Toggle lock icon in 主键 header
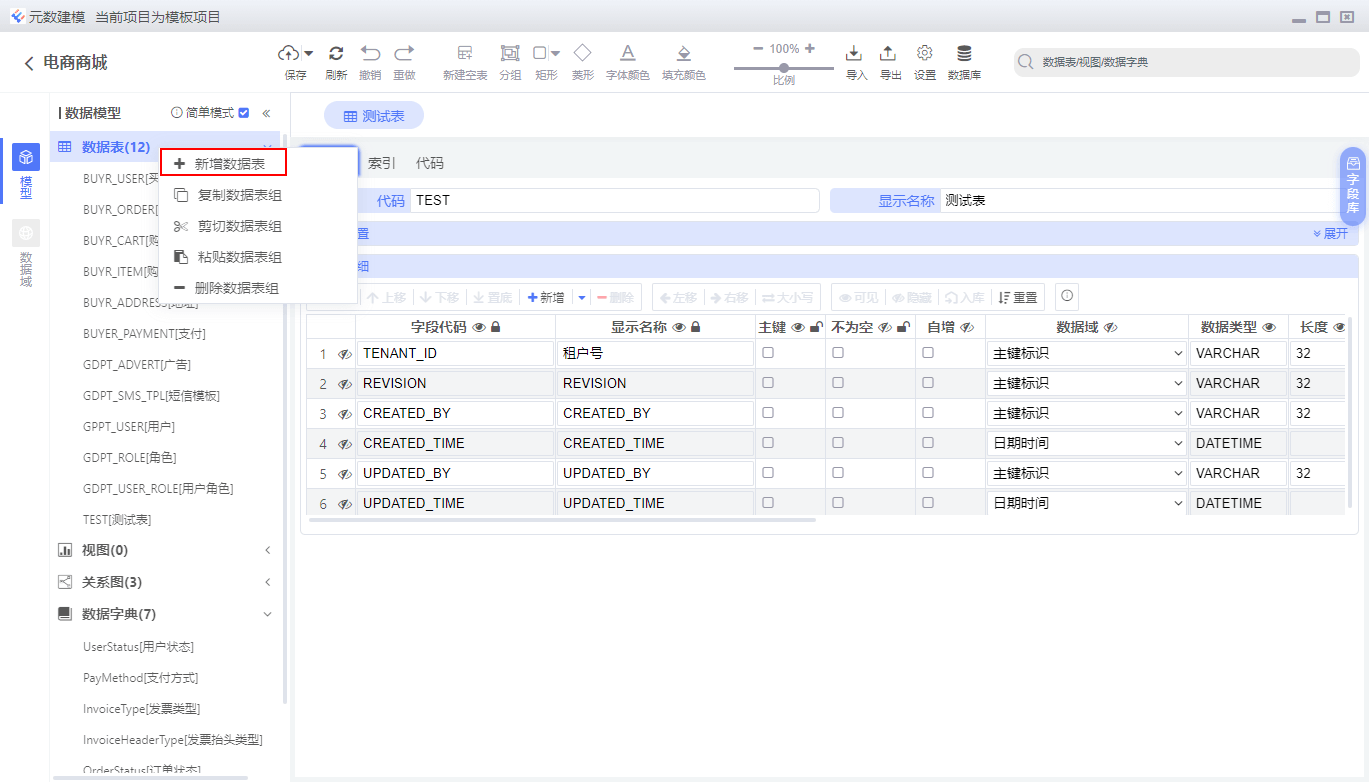1369x782 pixels. point(816,327)
